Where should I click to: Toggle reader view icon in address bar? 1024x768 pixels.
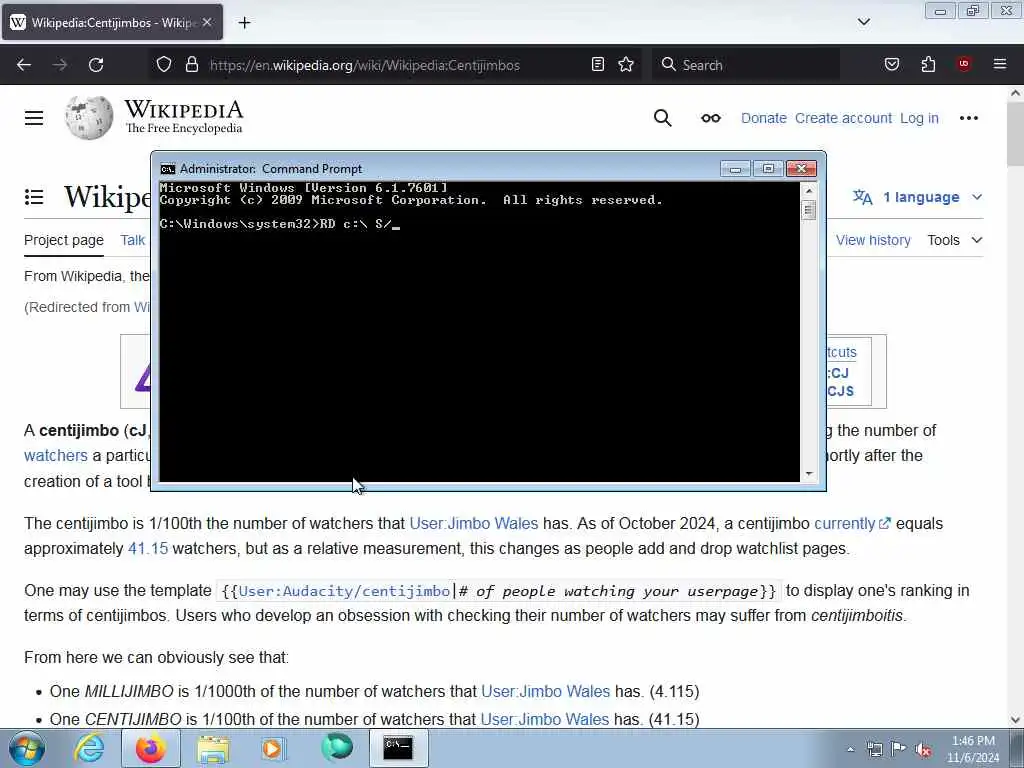tap(598, 64)
